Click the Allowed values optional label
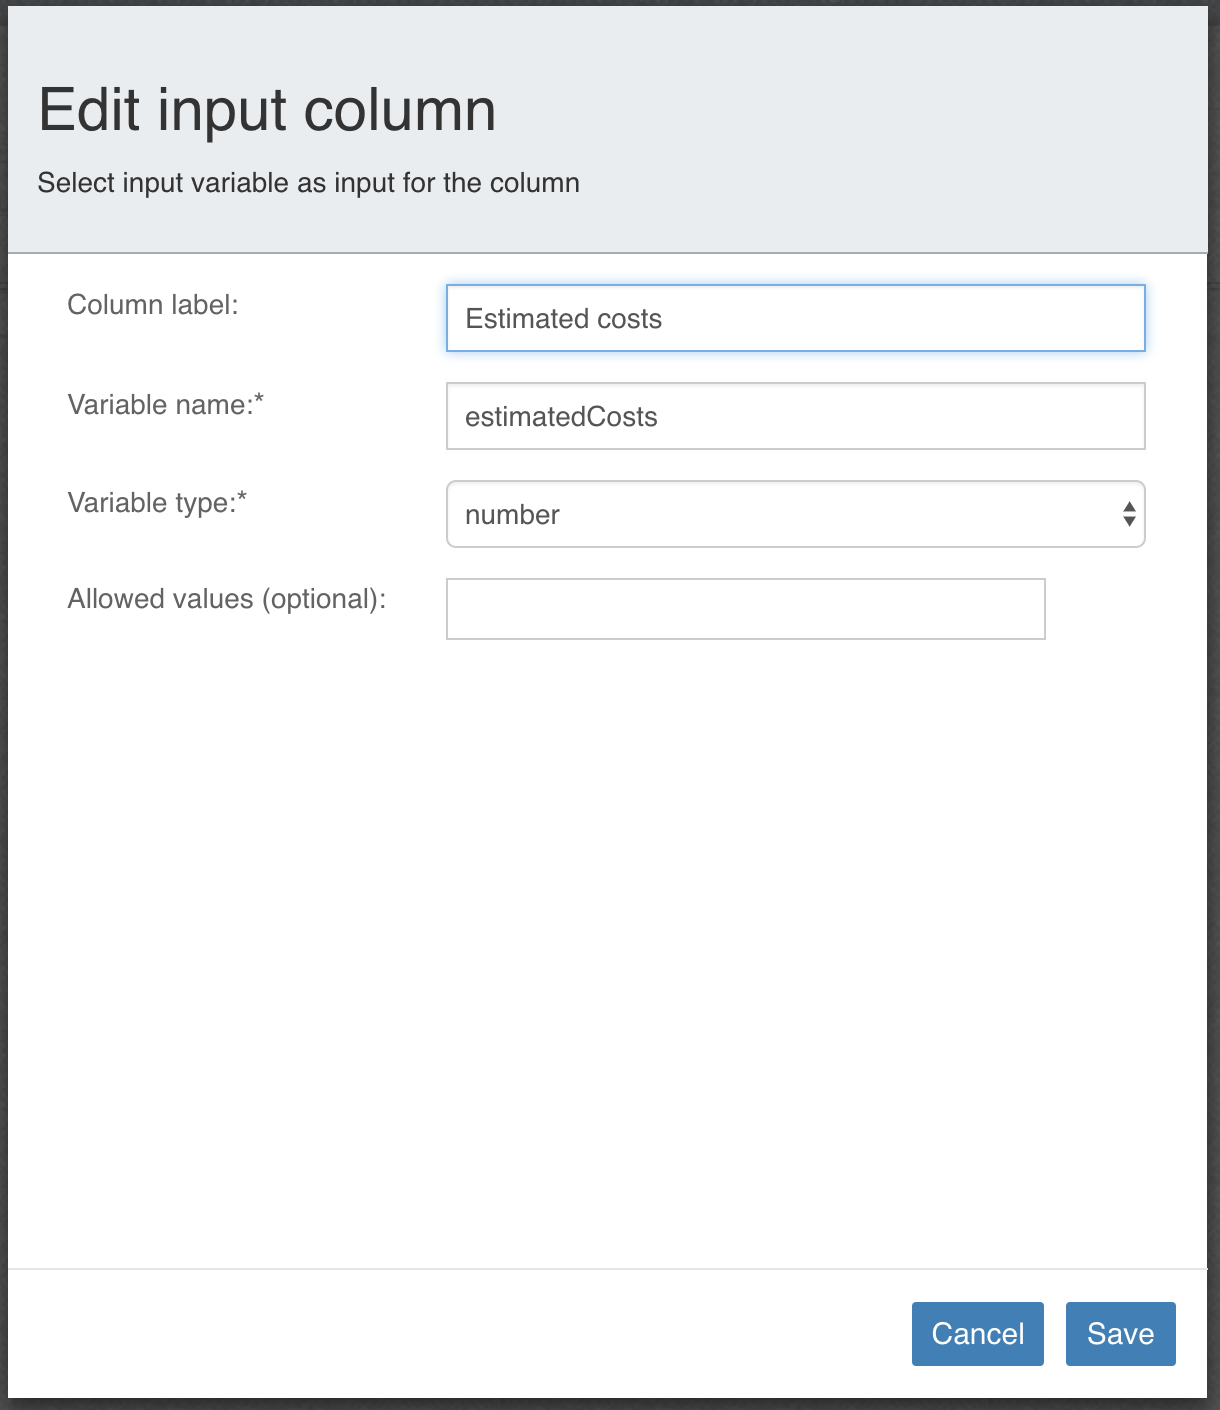Screen dimensions: 1220x1410 tap(227, 598)
